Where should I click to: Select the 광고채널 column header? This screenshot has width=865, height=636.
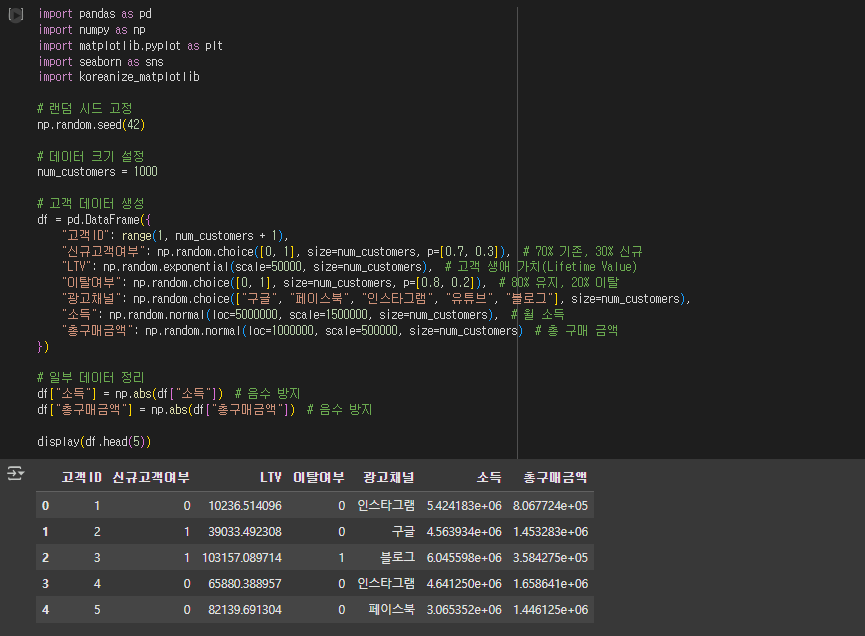click(389, 477)
